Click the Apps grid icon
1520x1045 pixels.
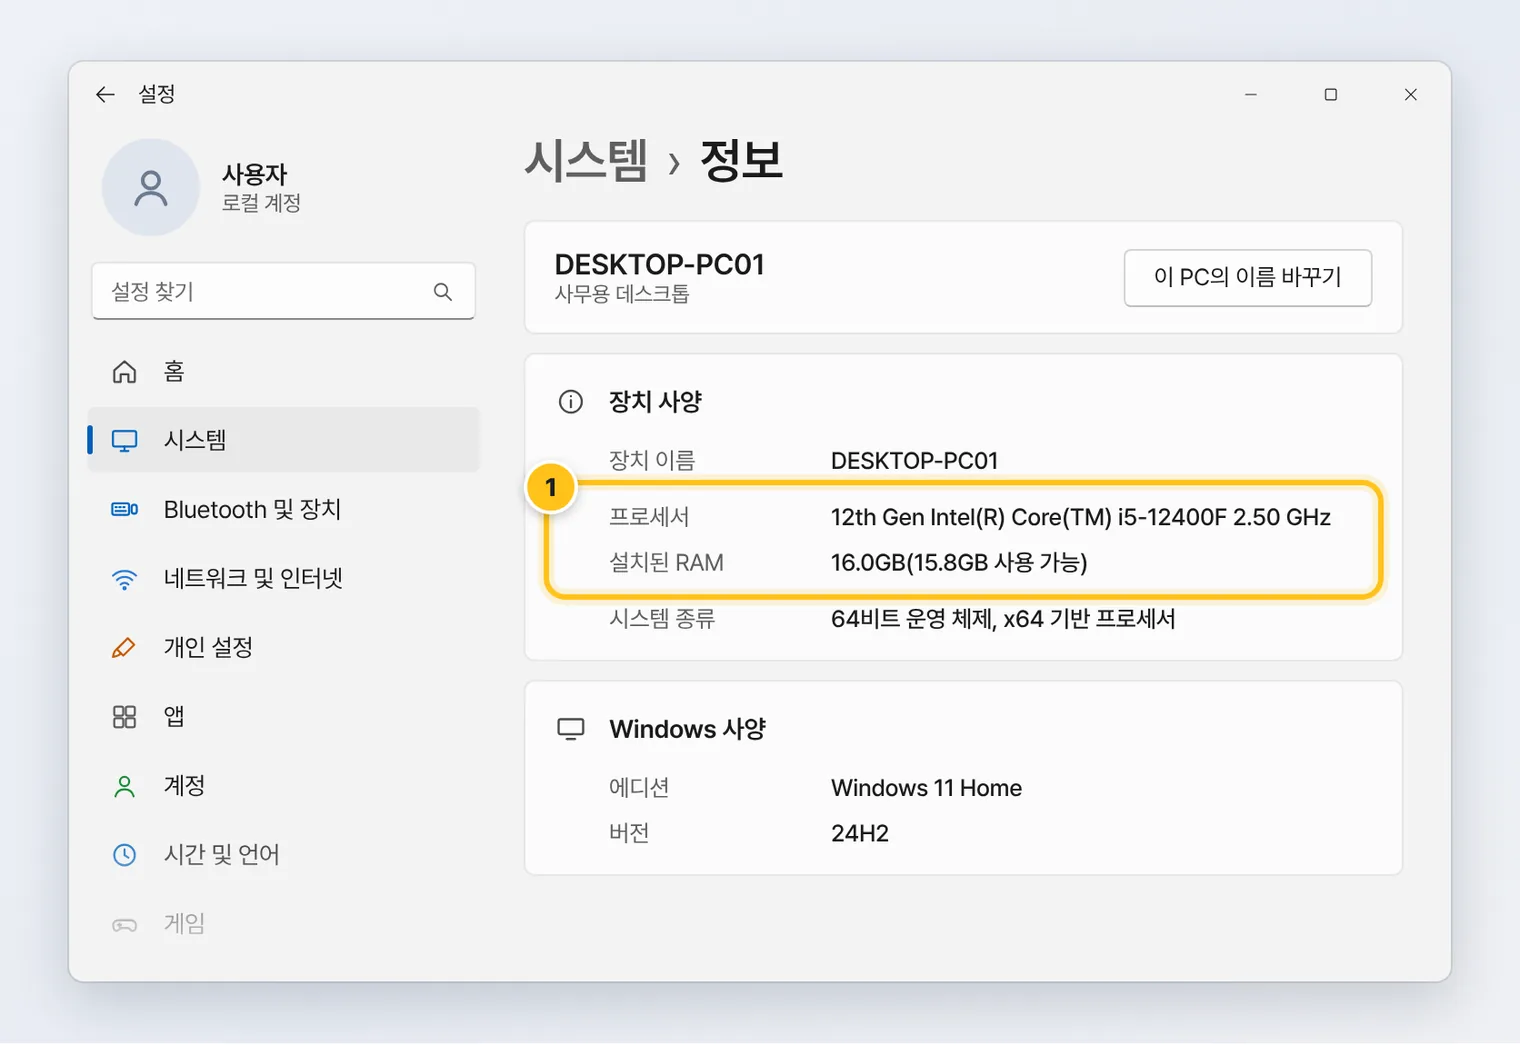click(124, 716)
